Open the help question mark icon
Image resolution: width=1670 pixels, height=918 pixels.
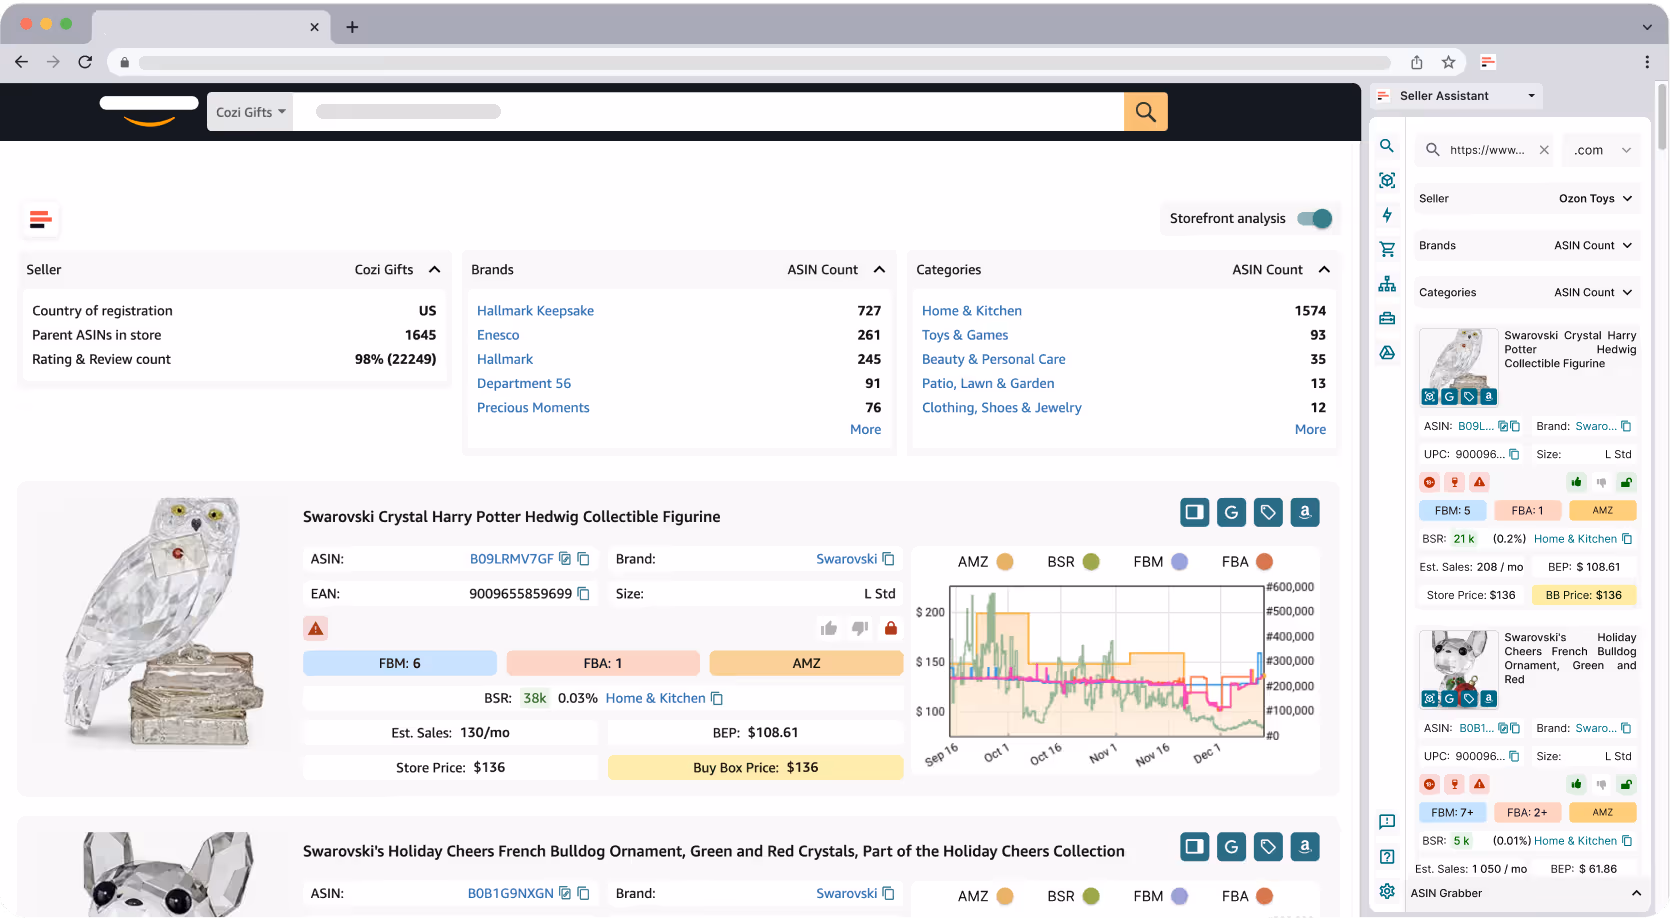pyautogui.click(x=1386, y=856)
